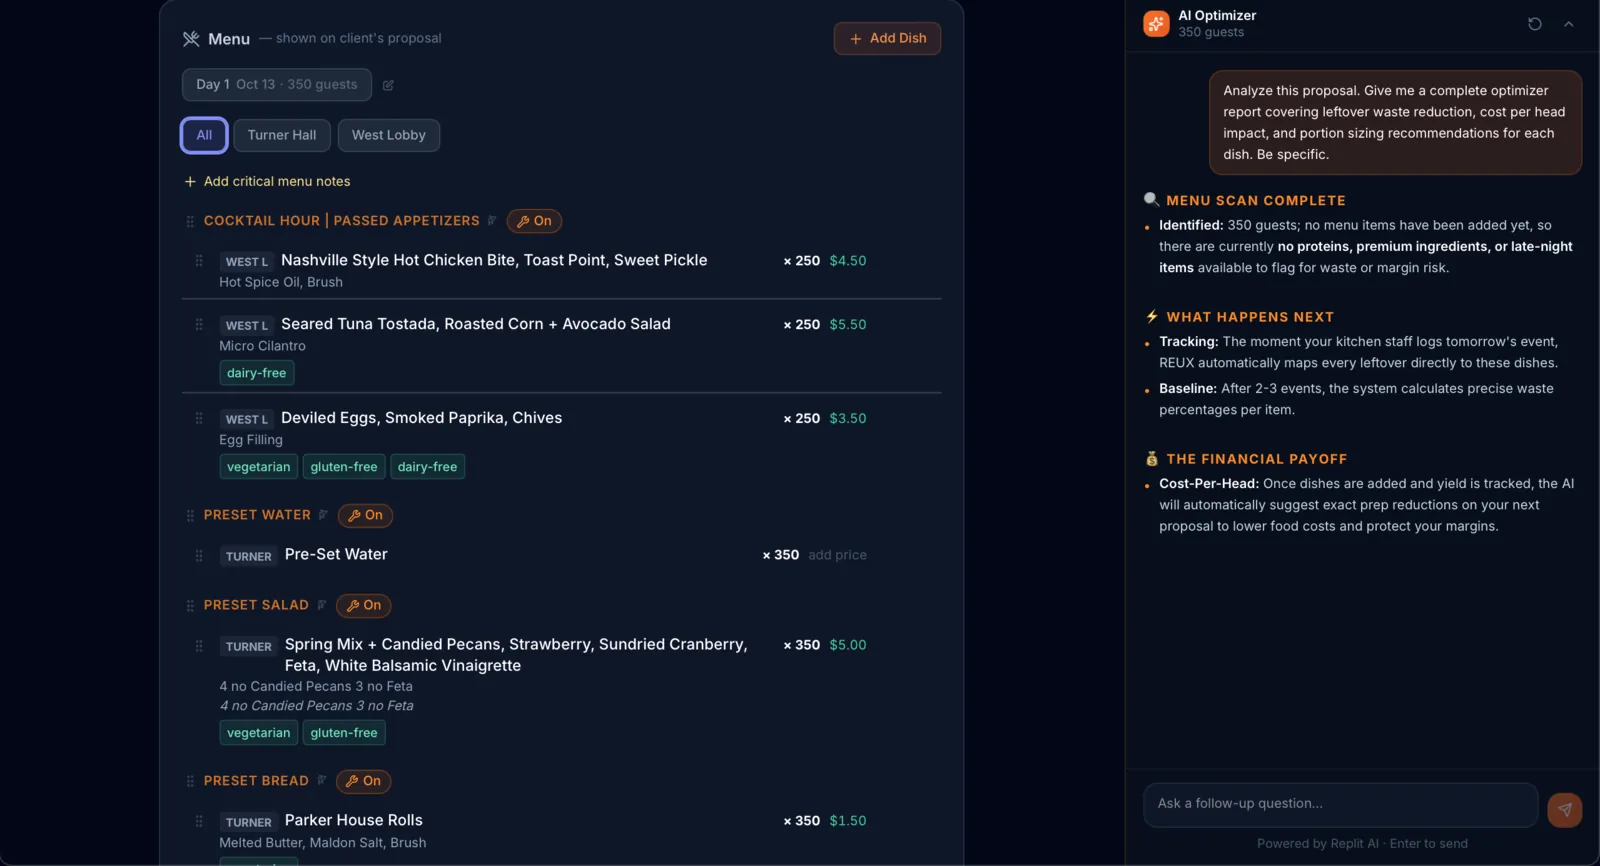Click the × 350 quantity of Spring Mix salad

(x=802, y=645)
